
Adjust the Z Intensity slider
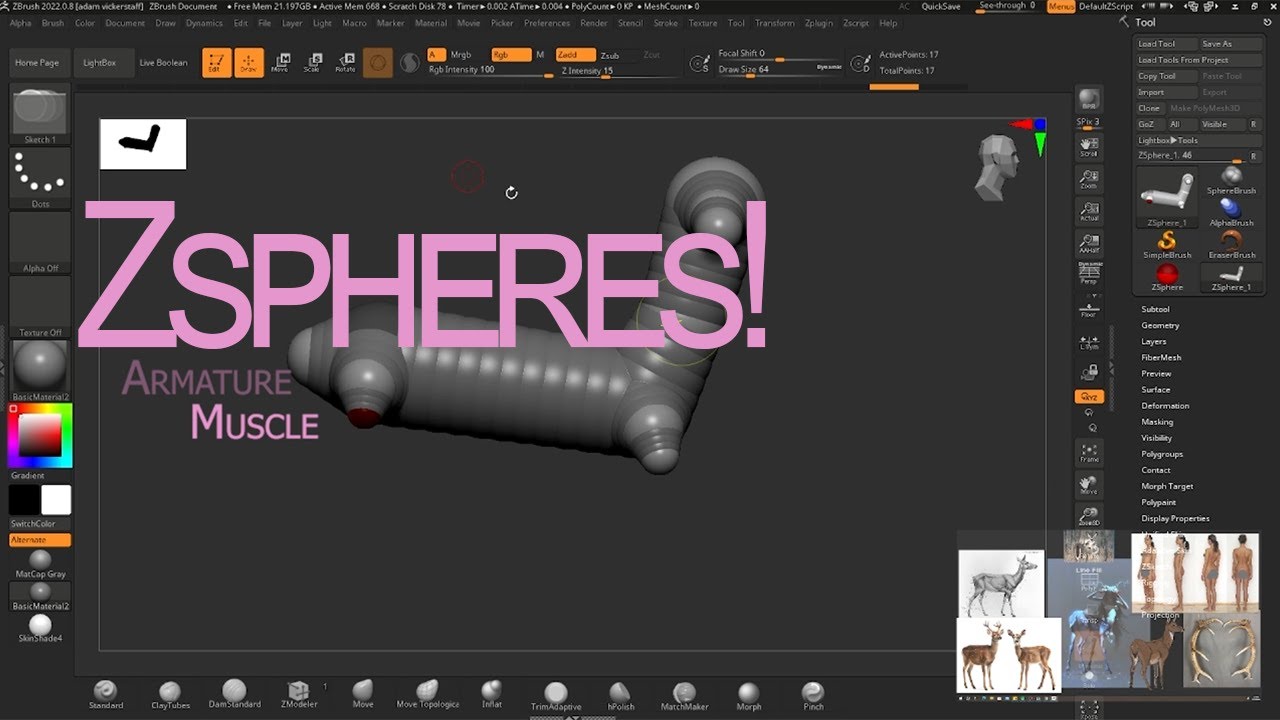(x=621, y=71)
